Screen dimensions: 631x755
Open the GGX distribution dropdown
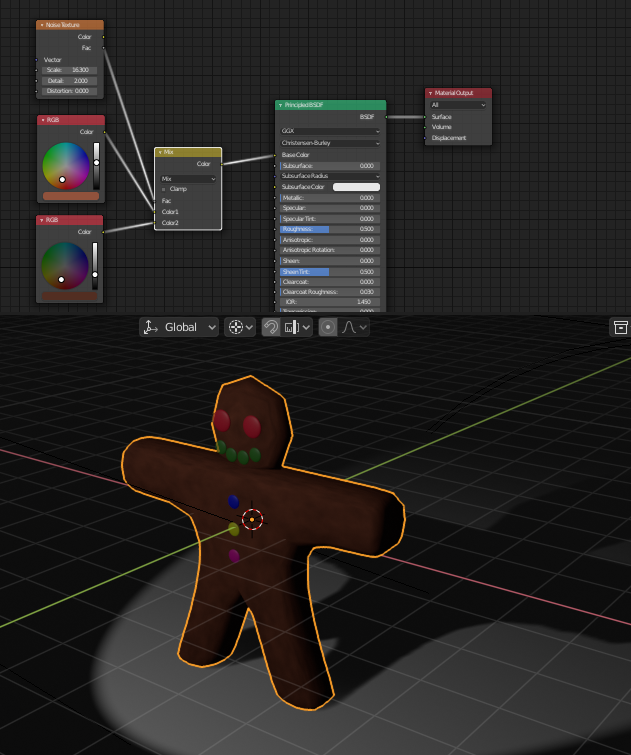click(330, 131)
